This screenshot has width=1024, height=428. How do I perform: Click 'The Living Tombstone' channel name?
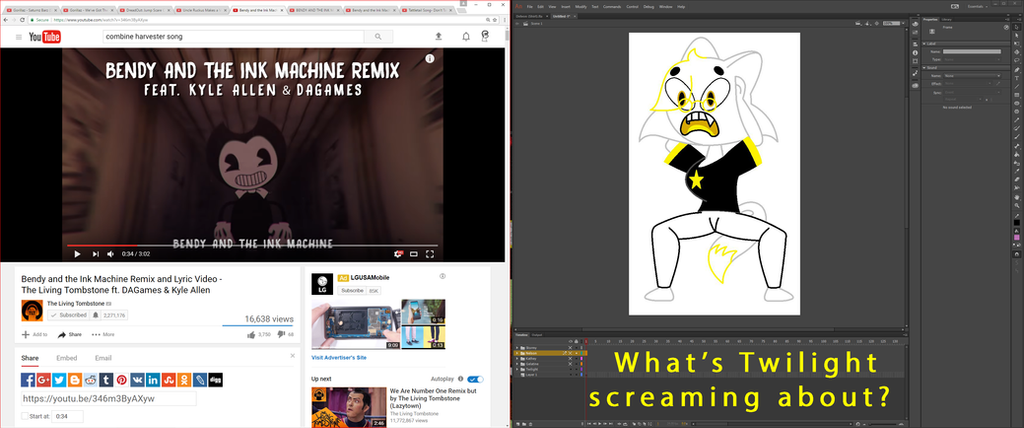(75, 304)
